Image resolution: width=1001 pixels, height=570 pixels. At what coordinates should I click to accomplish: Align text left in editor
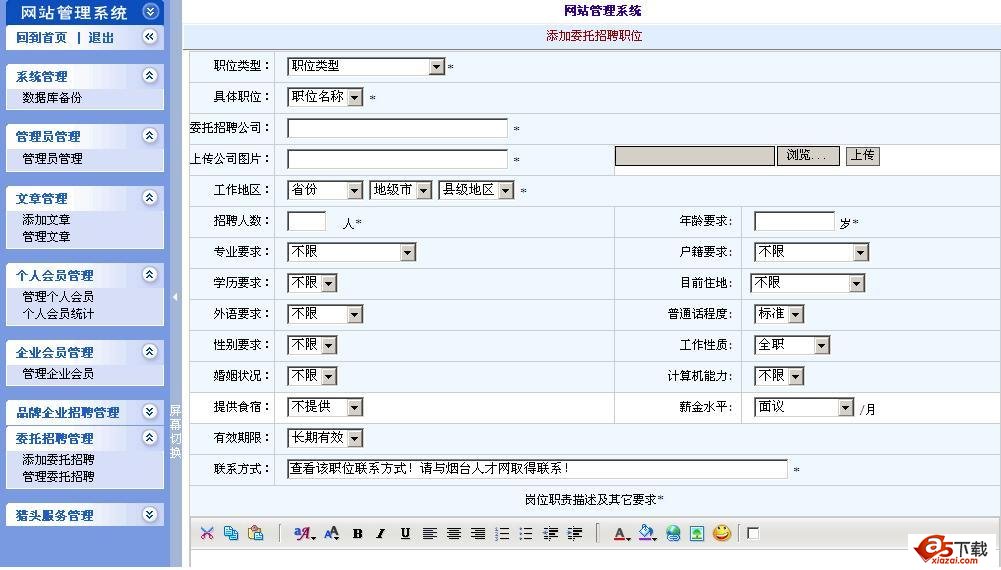(x=430, y=534)
